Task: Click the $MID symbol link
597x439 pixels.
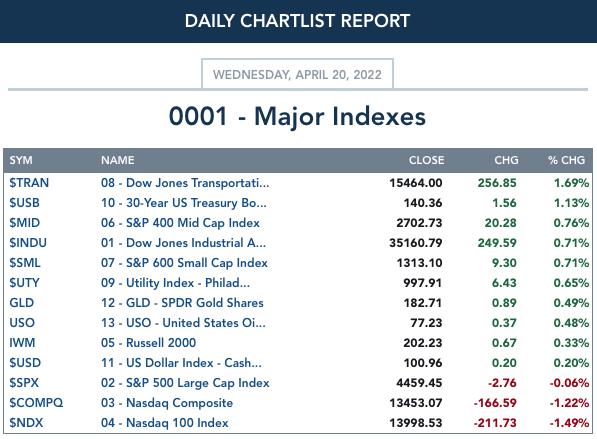Action: [25, 223]
